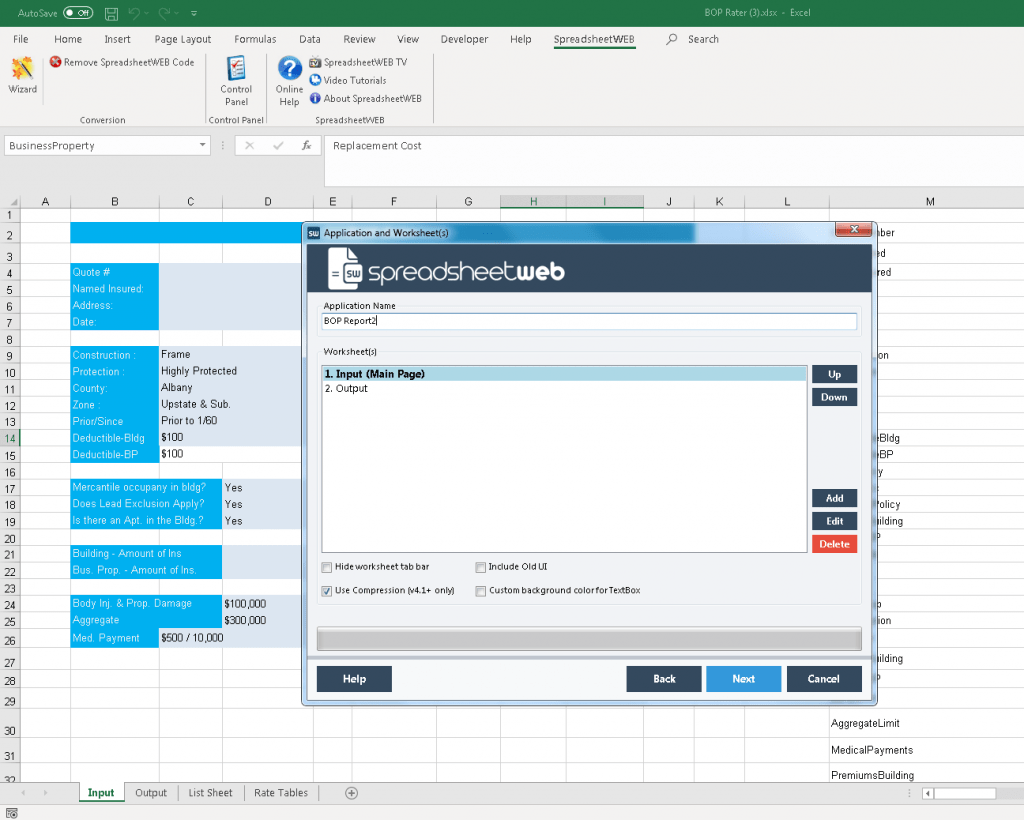Screen dimensions: 1024x820
Task: Open the File menu
Action: [21, 39]
